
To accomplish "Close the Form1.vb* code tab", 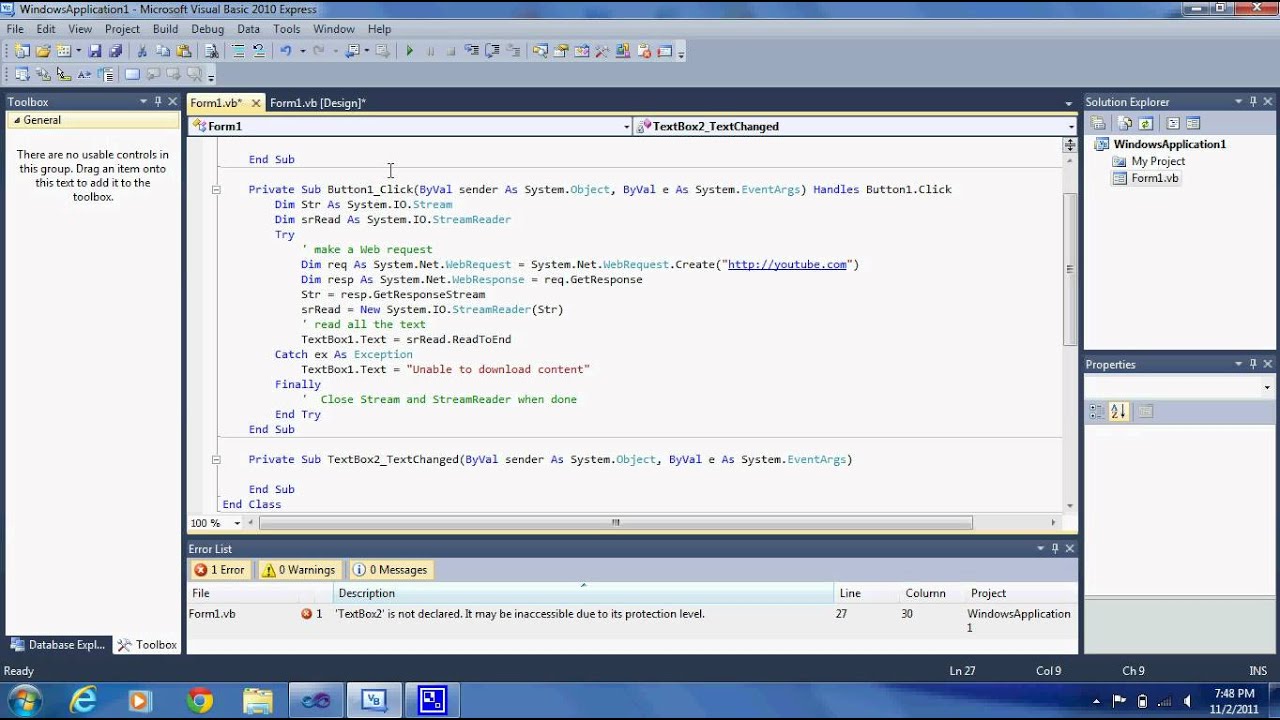I will (256, 103).
